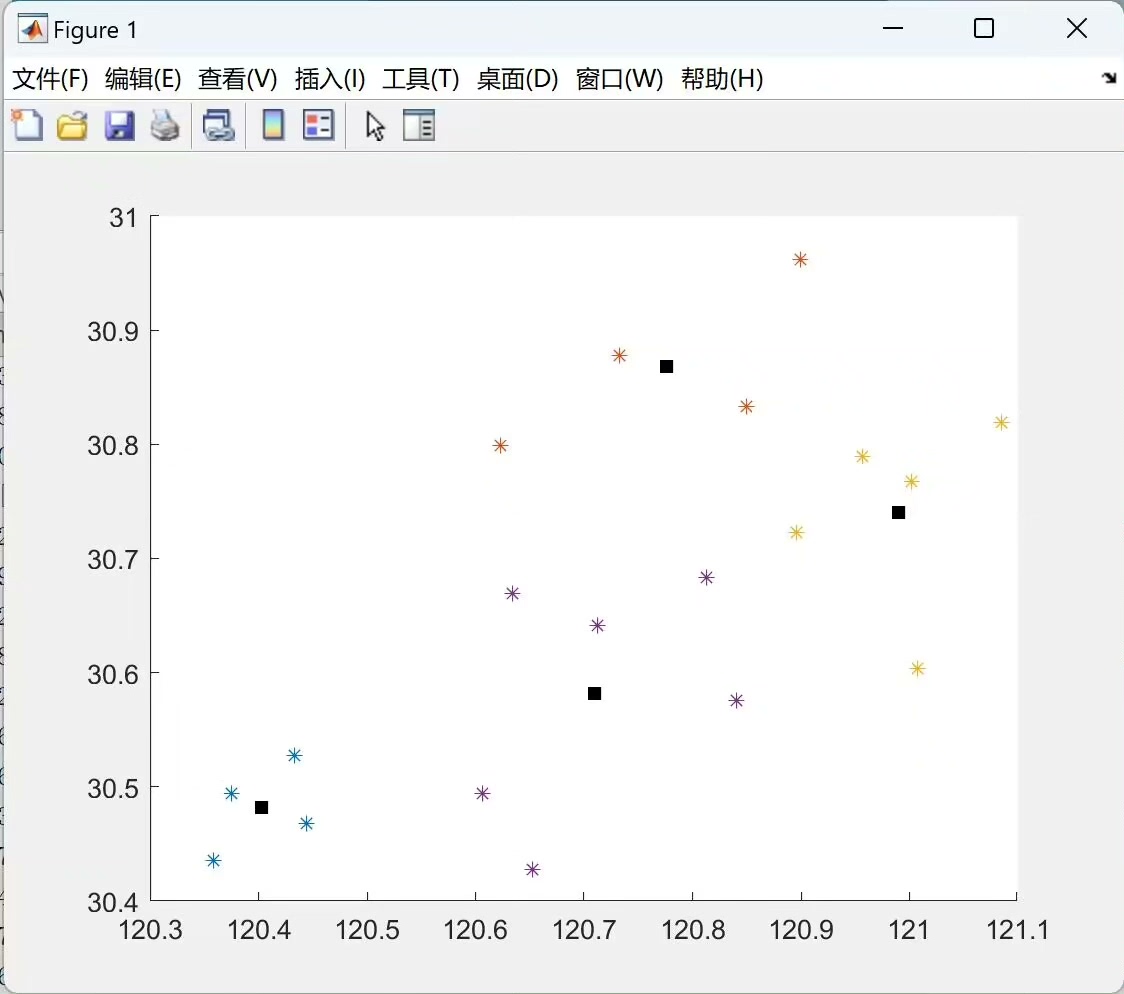The image size is (1124, 994).
Task: Maximize the Figure 1 window
Action: point(984,29)
